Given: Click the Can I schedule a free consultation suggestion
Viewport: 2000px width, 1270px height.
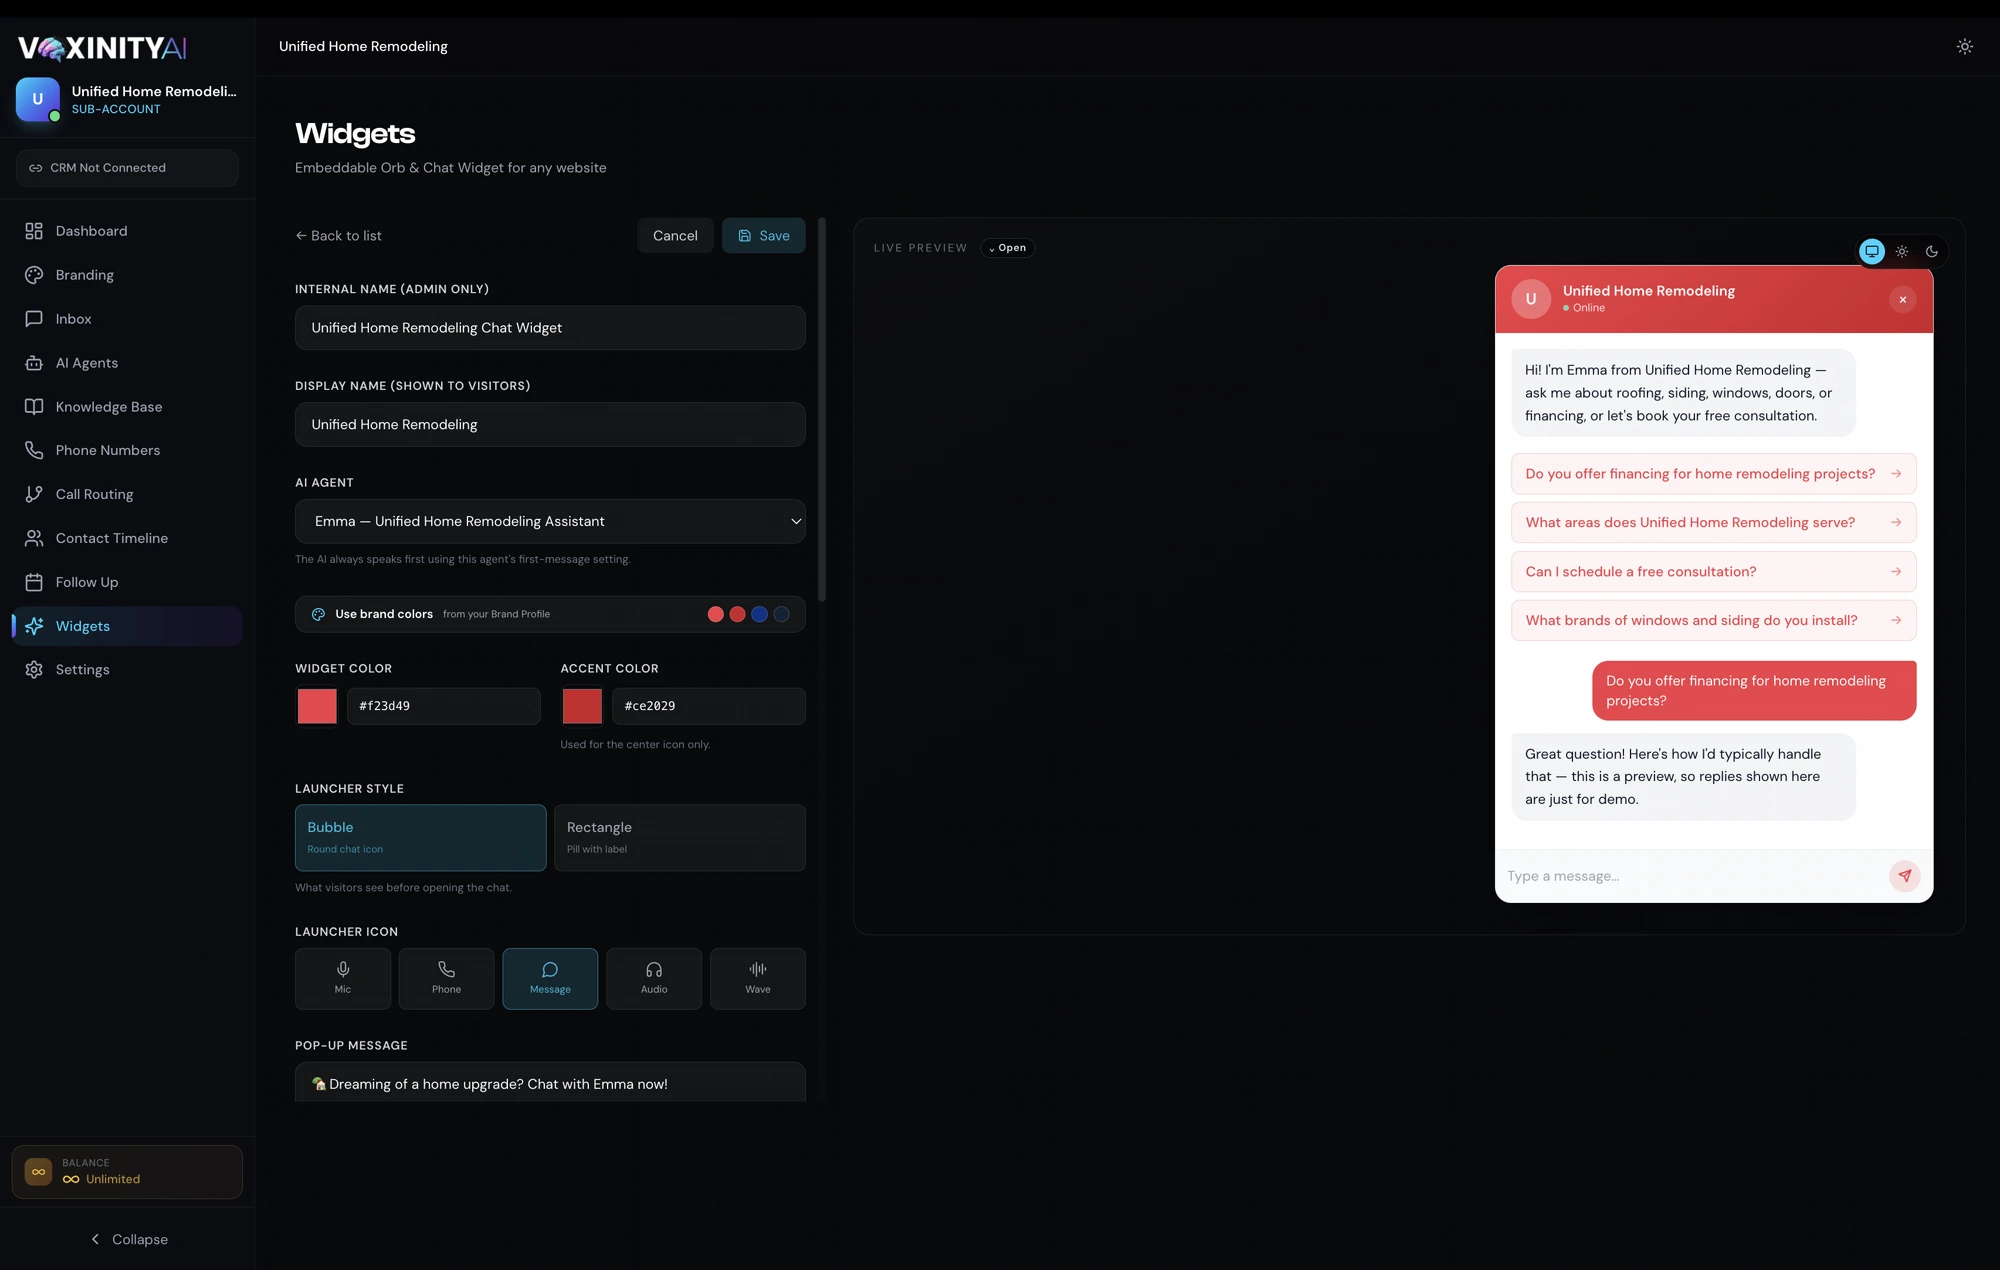Looking at the screenshot, I should (1713, 571).
